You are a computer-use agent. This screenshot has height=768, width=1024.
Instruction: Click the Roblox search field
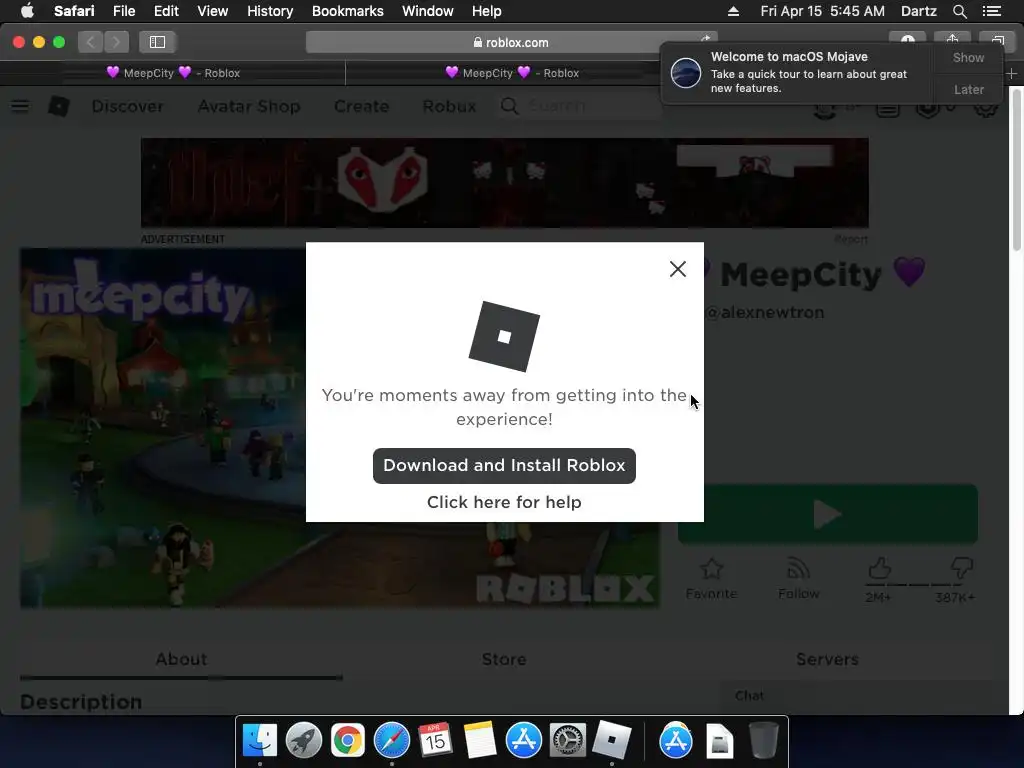(x=578, y=106)
